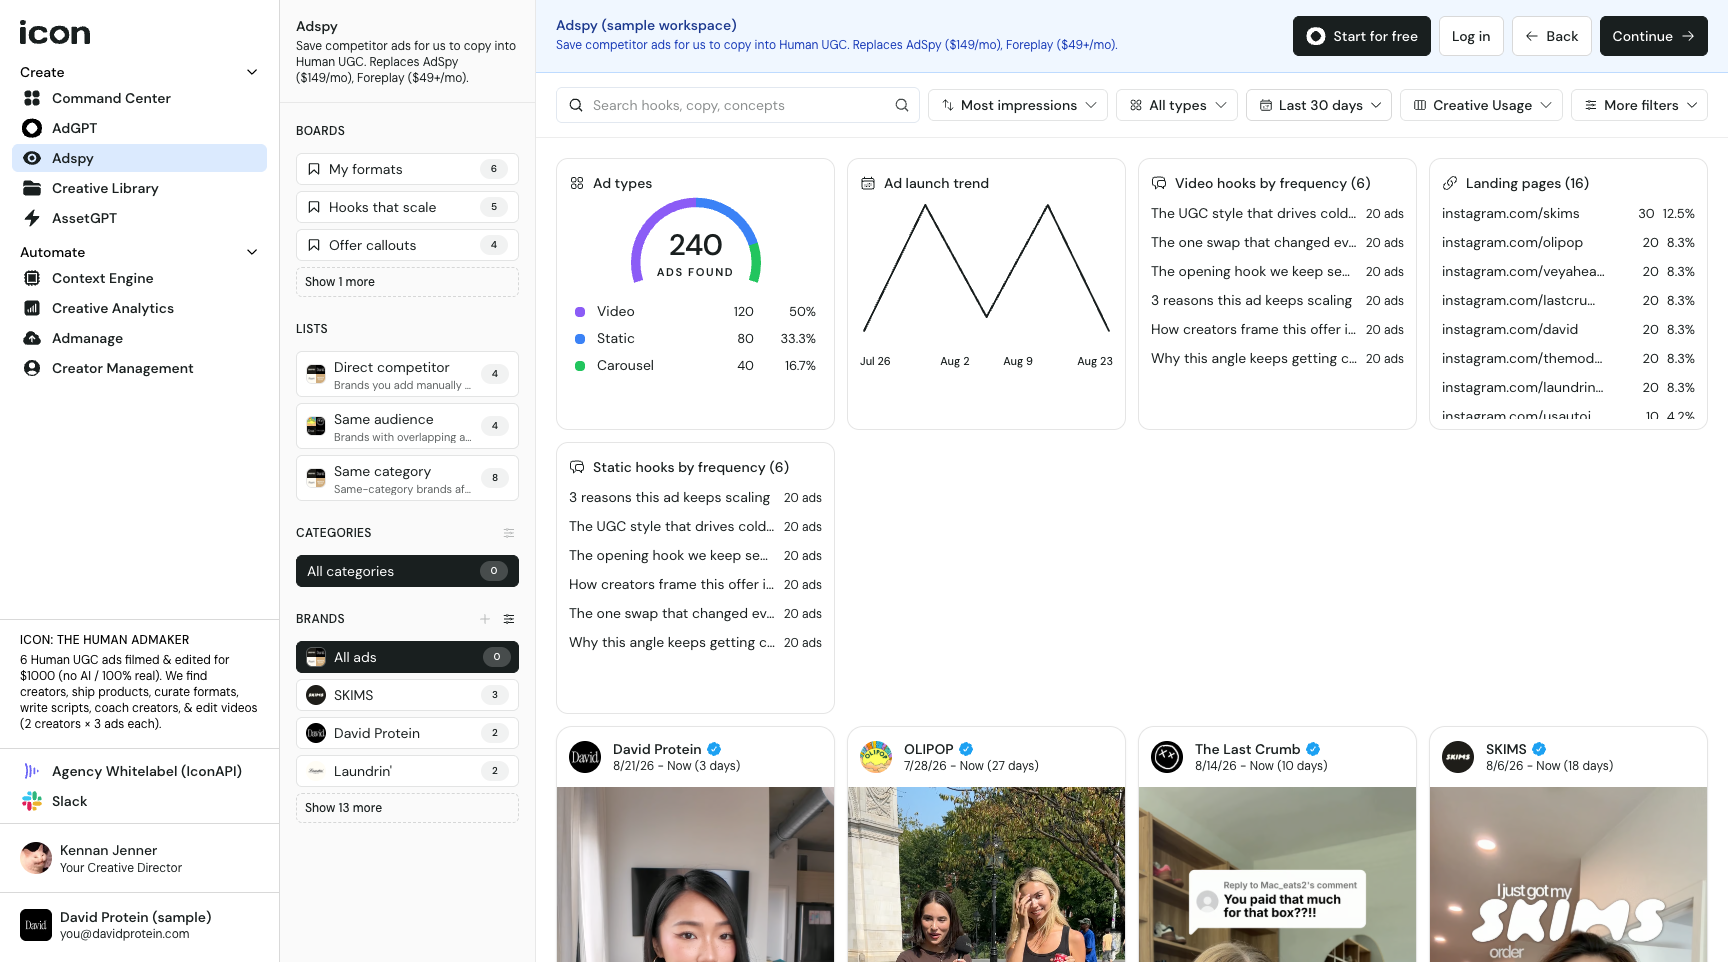
Task: Click Kennan Jenner's avatar photo
Action: (x=36, y=858)
